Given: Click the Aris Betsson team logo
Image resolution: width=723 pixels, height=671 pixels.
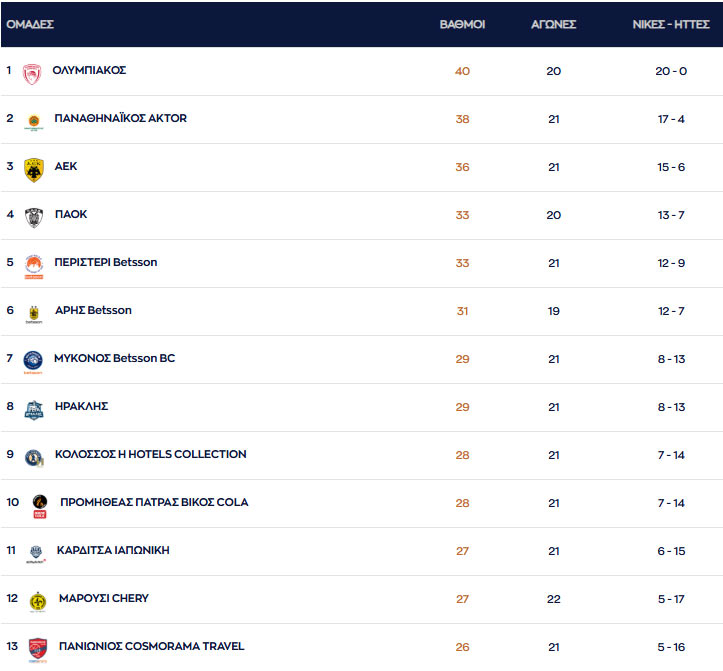Looking at the screenshot, I should (x=33, y=312).
